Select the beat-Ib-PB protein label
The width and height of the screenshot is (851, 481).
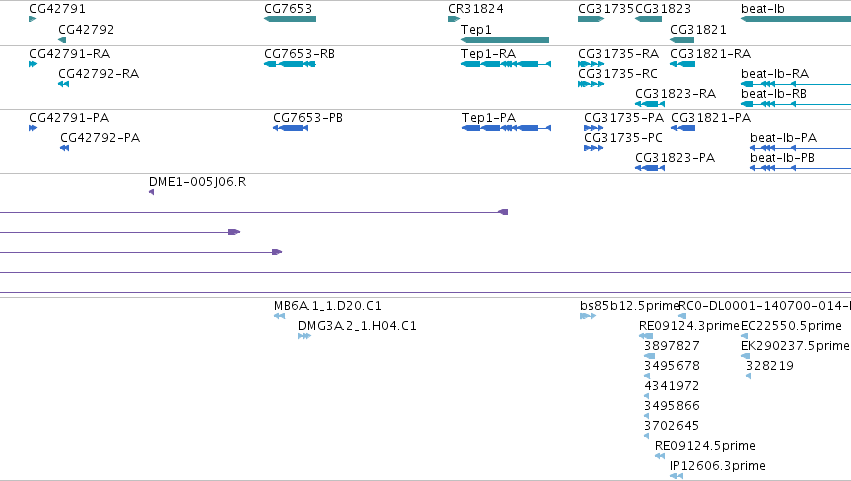pos(782,157)
